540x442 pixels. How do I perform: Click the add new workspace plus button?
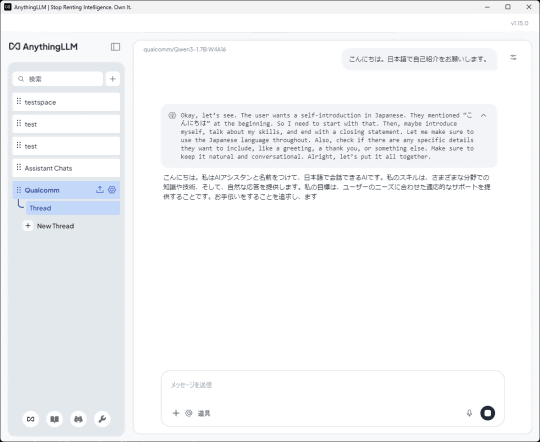tap(113, 79)
